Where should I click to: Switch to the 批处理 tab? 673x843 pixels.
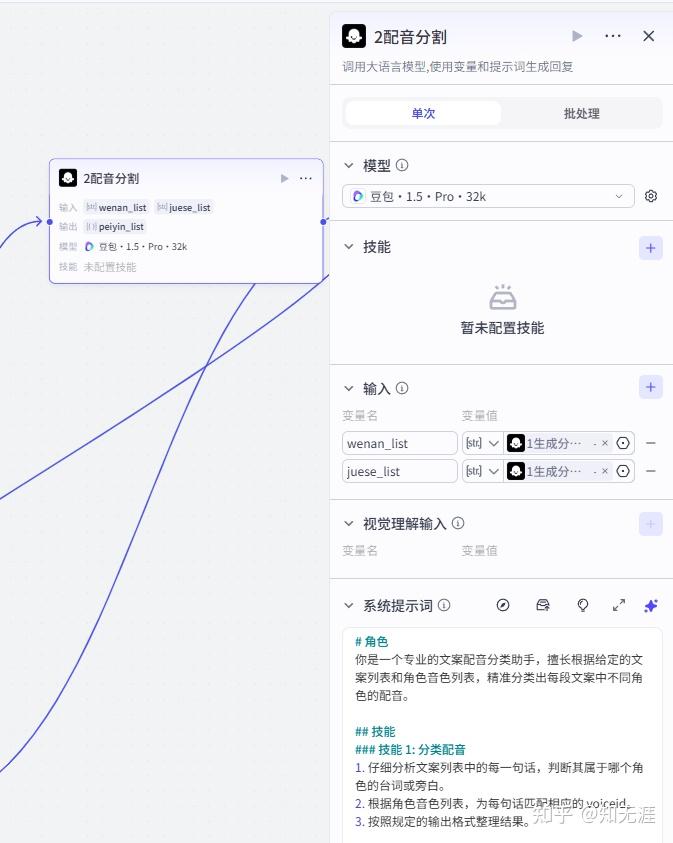point(581,113)
